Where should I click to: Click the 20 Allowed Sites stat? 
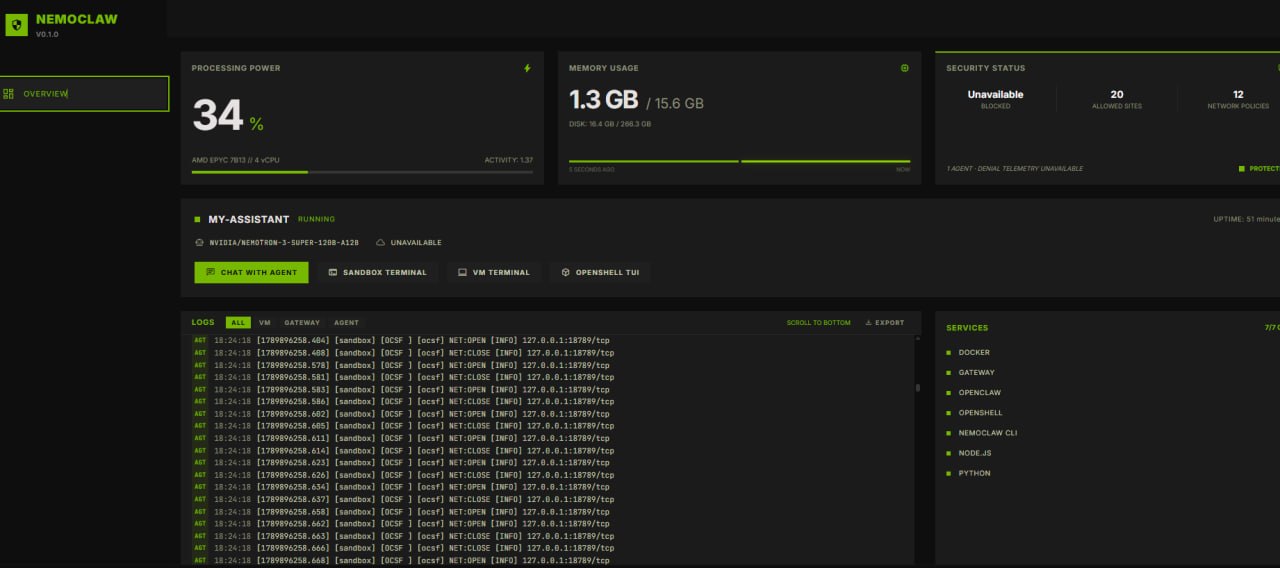pyautogui.click(x=1117, y=99)
